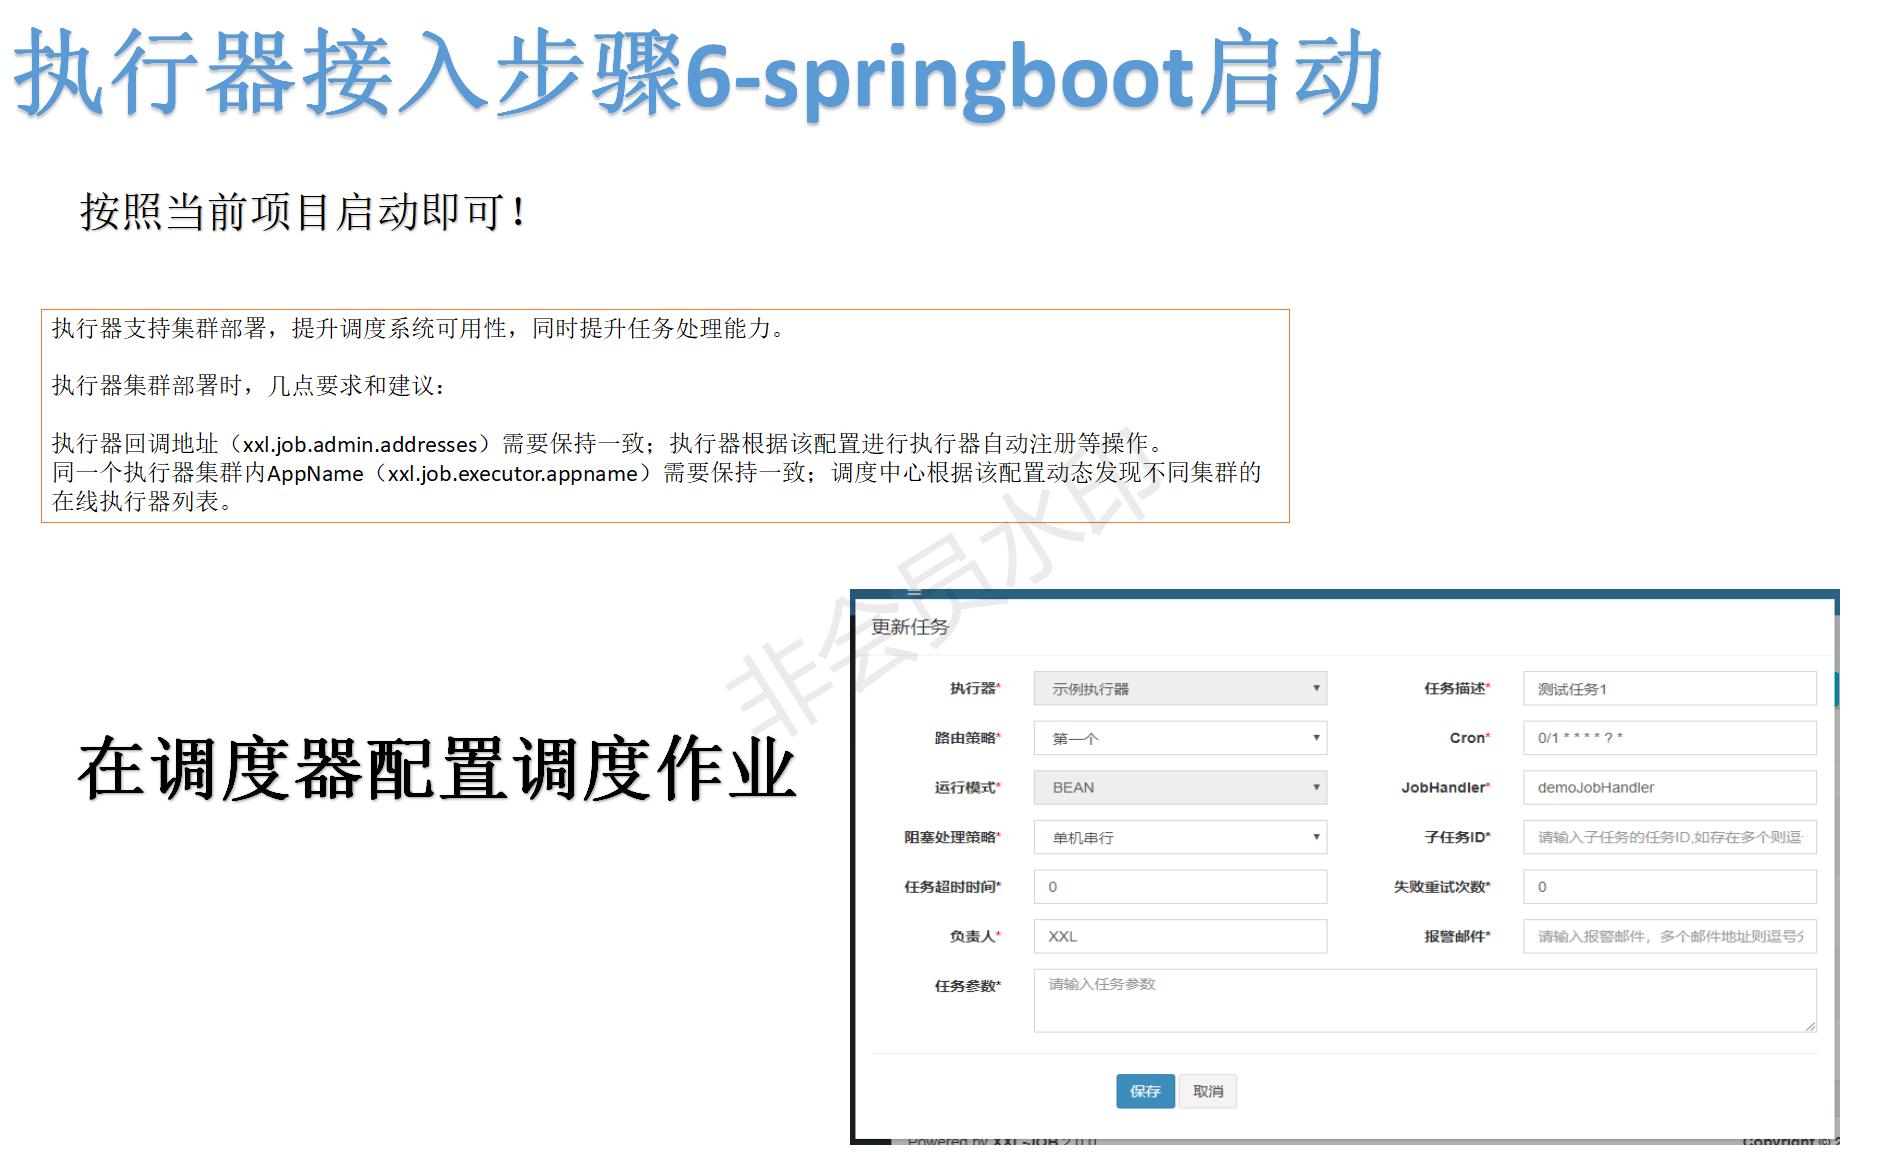The width and height of the screenshot is (1889, 1171).
Task: Click the 任务参数 text area
Action: [1425, 1000]
